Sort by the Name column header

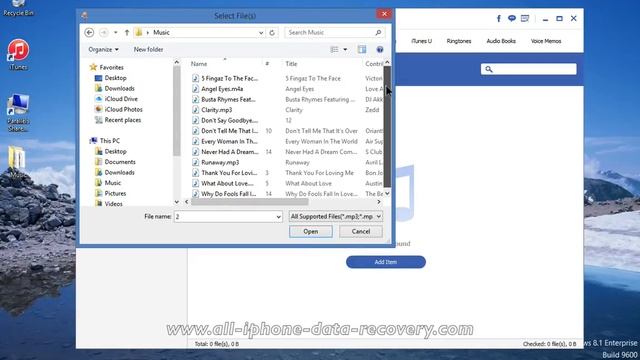point(199,64)
